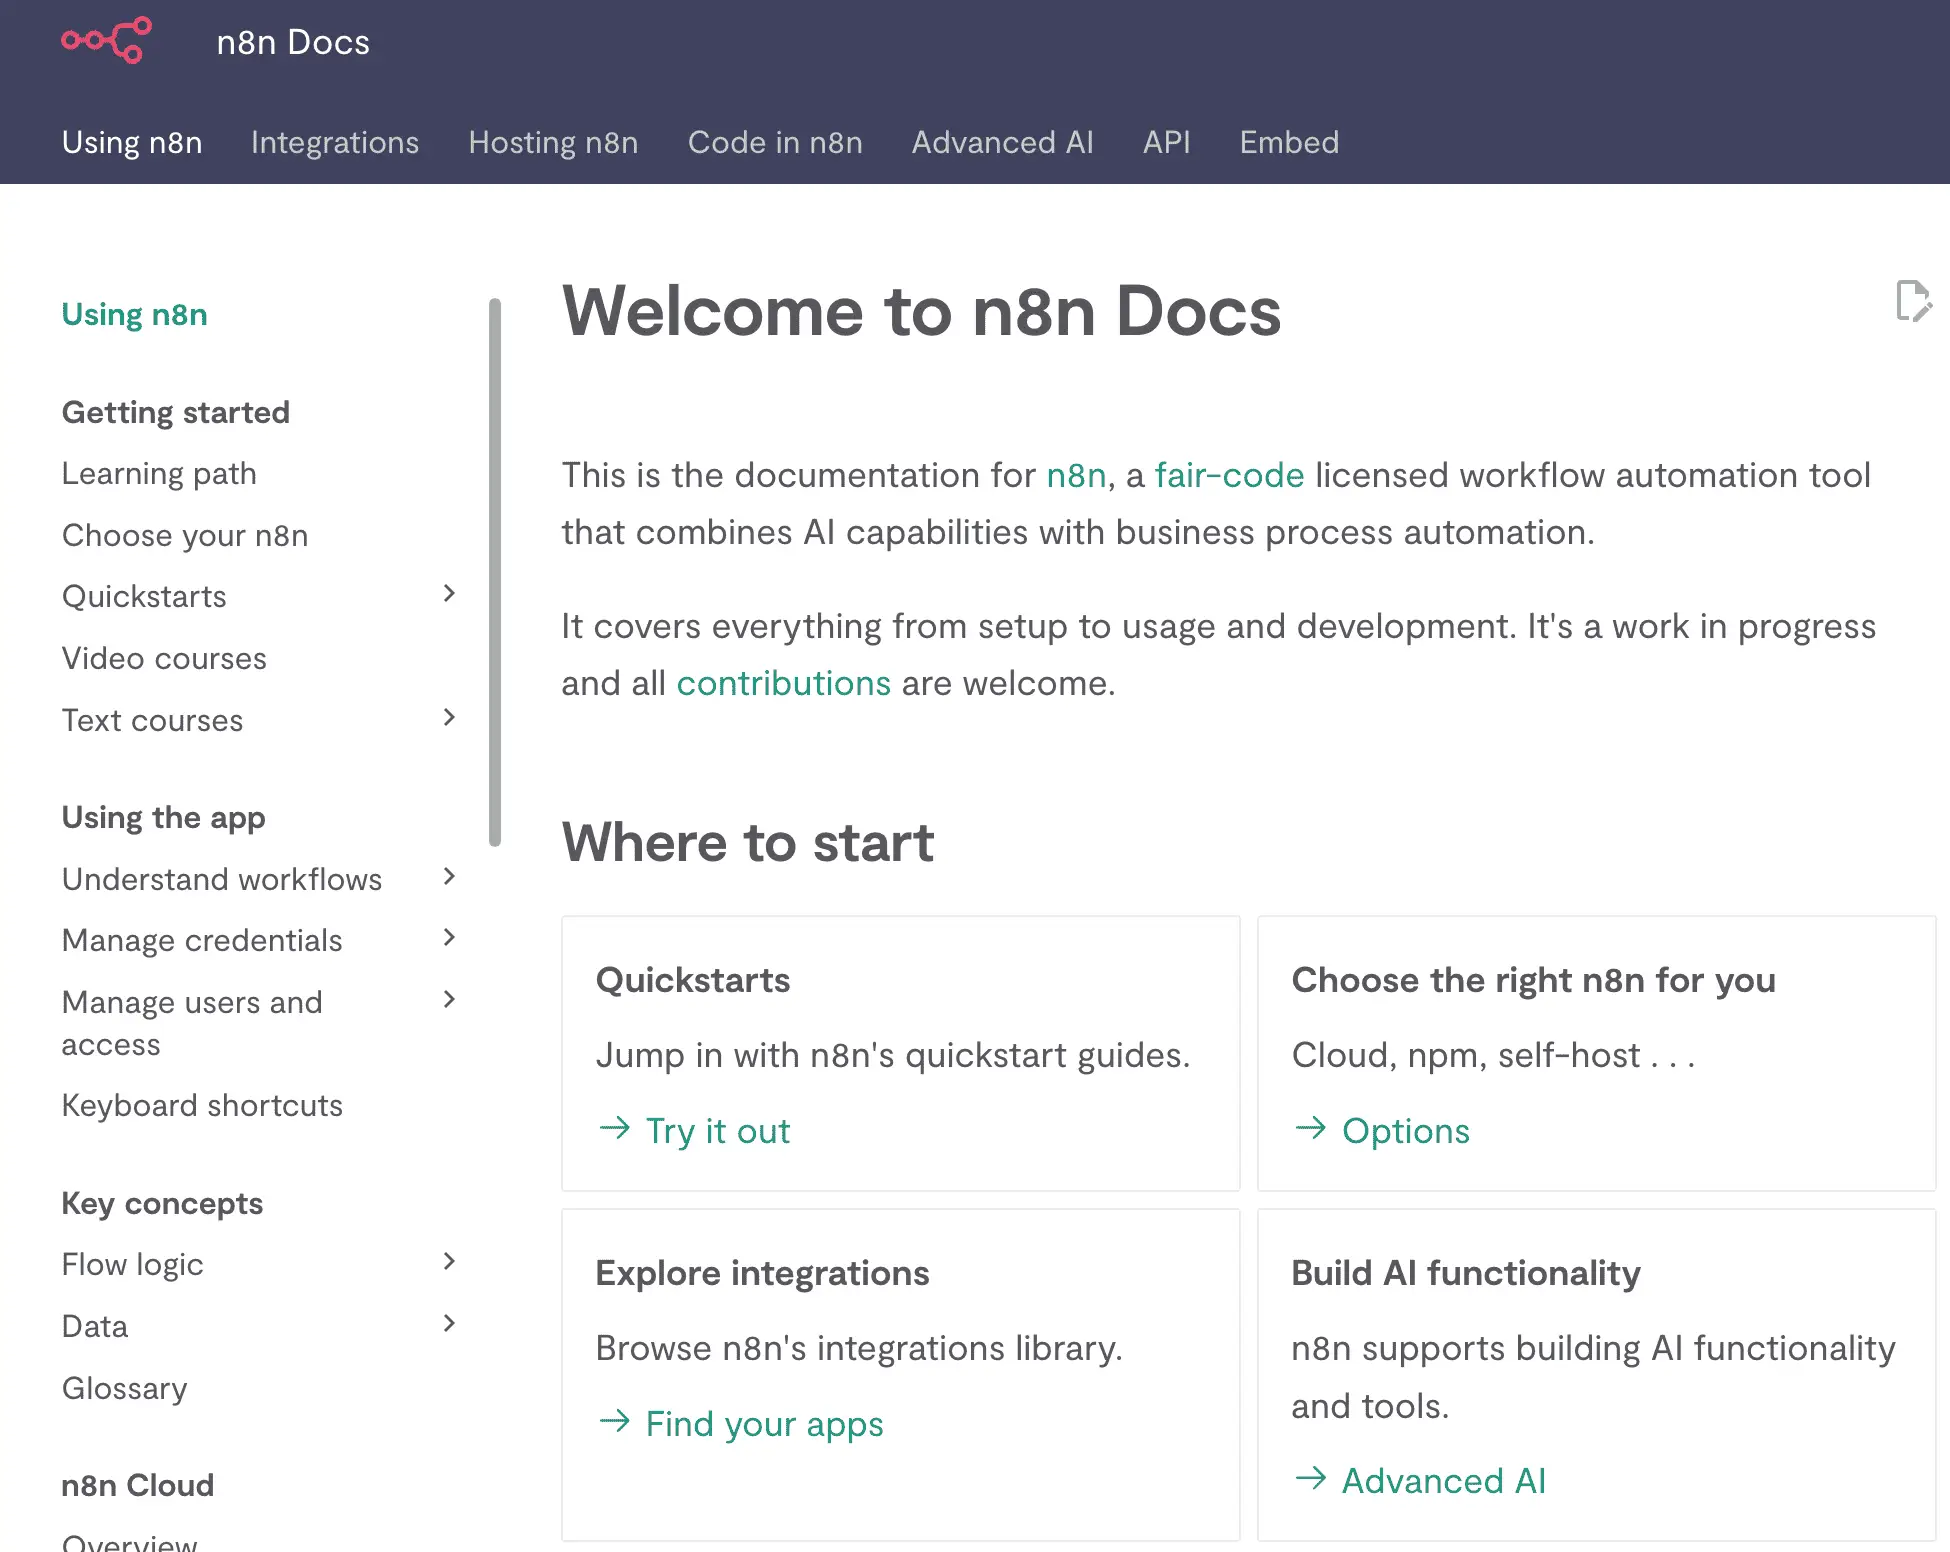
Task: Open Manage users and access item
Action: 191,1023
